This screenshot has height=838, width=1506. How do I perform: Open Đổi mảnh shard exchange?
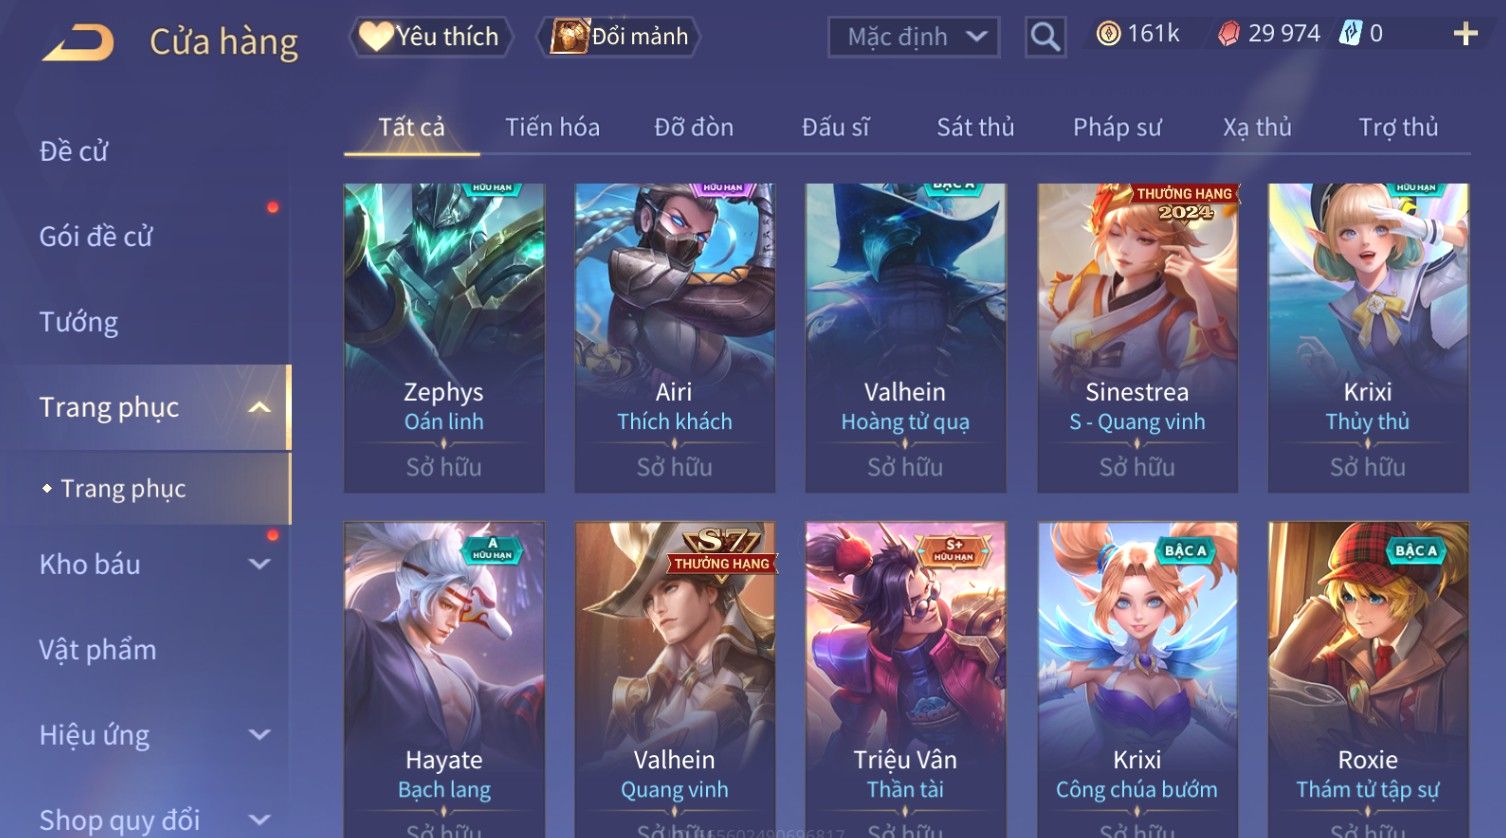[619, 37]
